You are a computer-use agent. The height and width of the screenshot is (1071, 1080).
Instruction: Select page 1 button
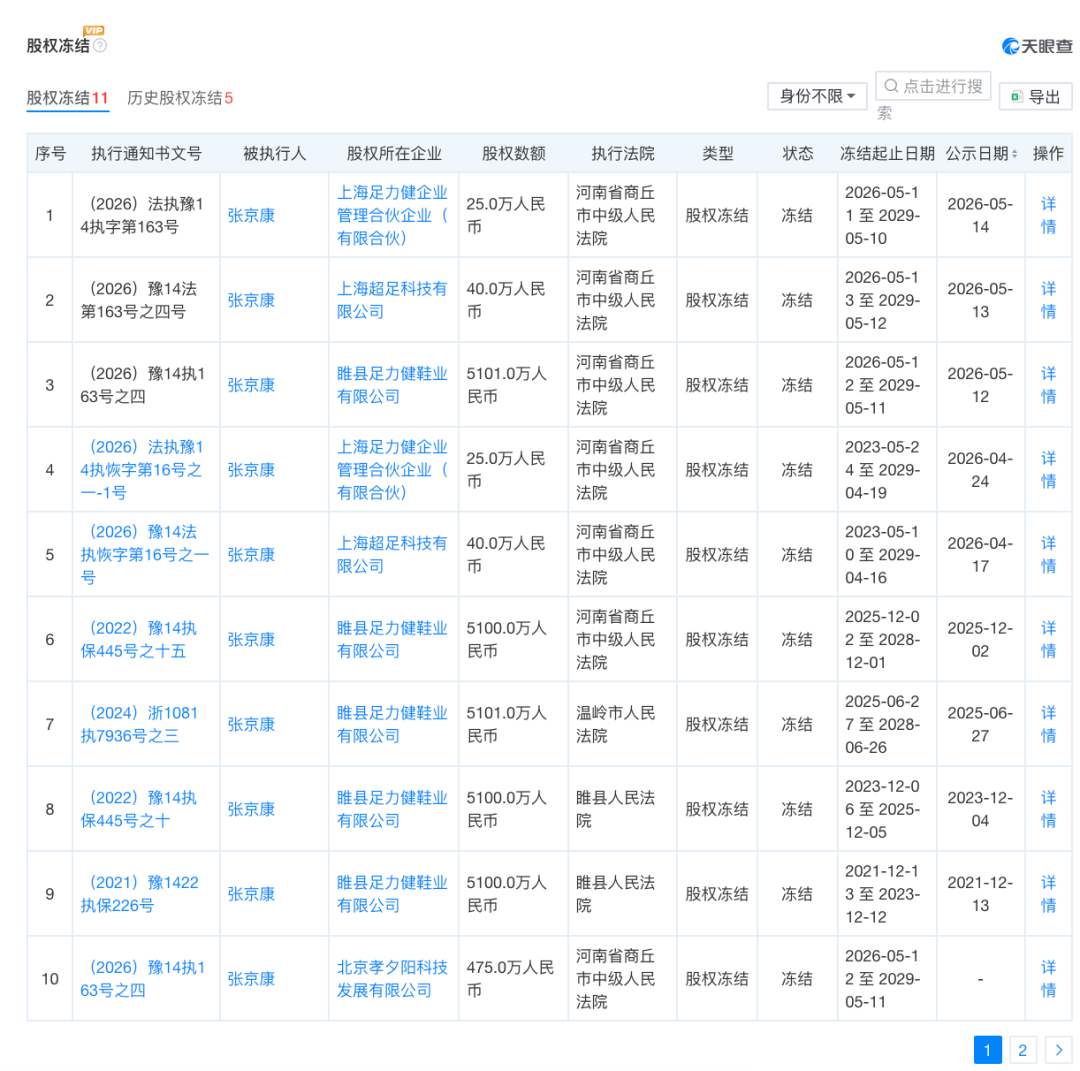987,1050
